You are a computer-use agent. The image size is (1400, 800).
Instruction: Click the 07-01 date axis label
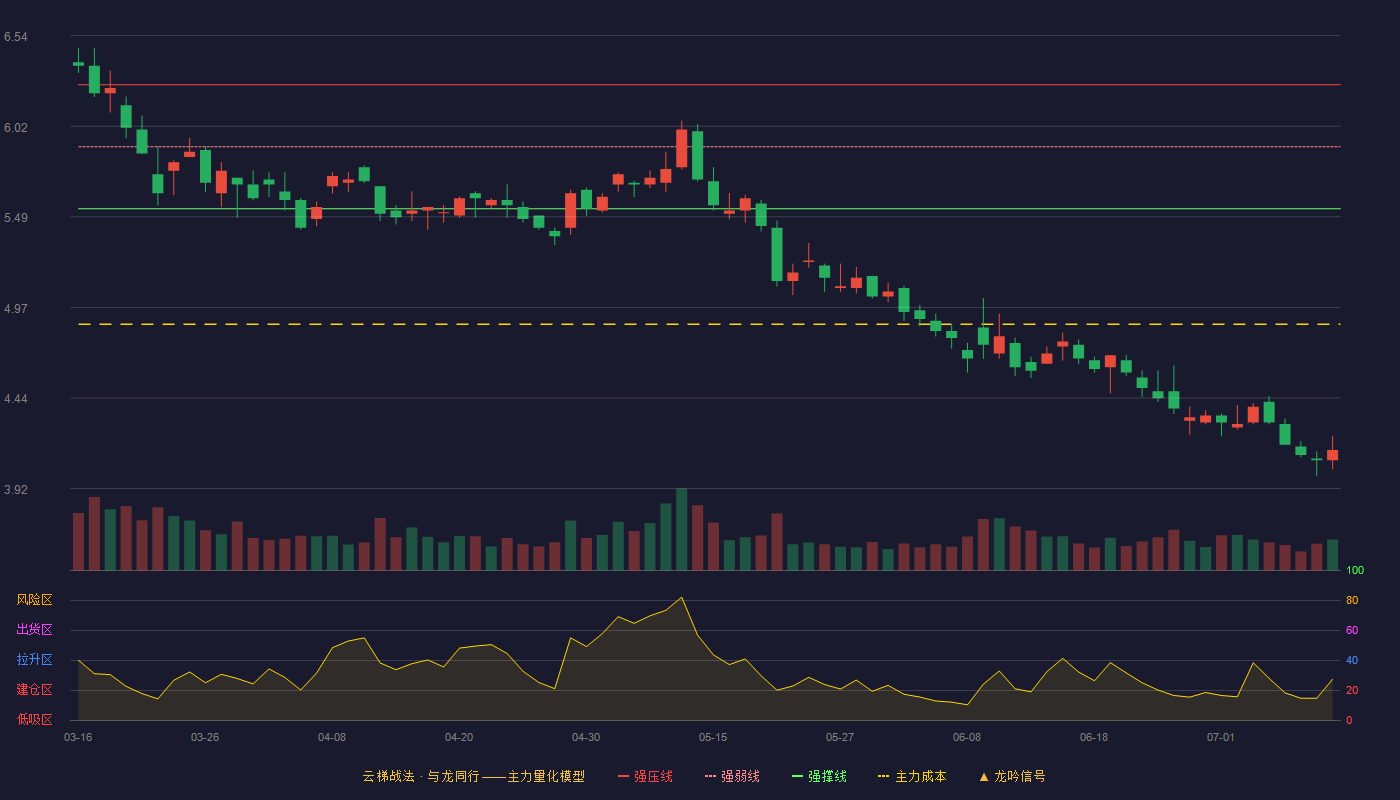coord(1221,737)
